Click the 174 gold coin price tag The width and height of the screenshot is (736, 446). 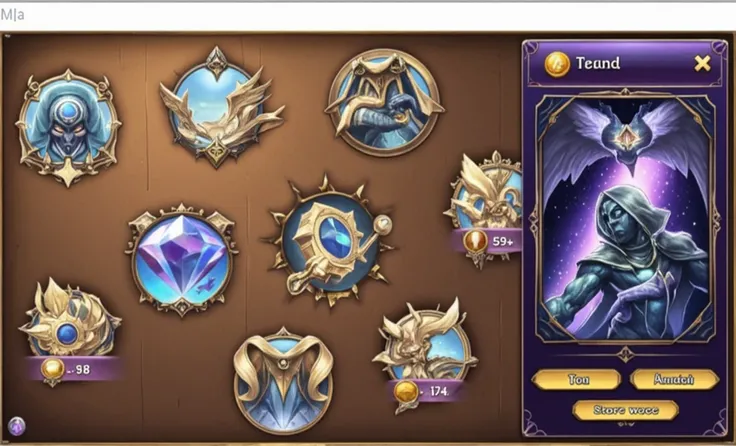click(x=425, y=391)
